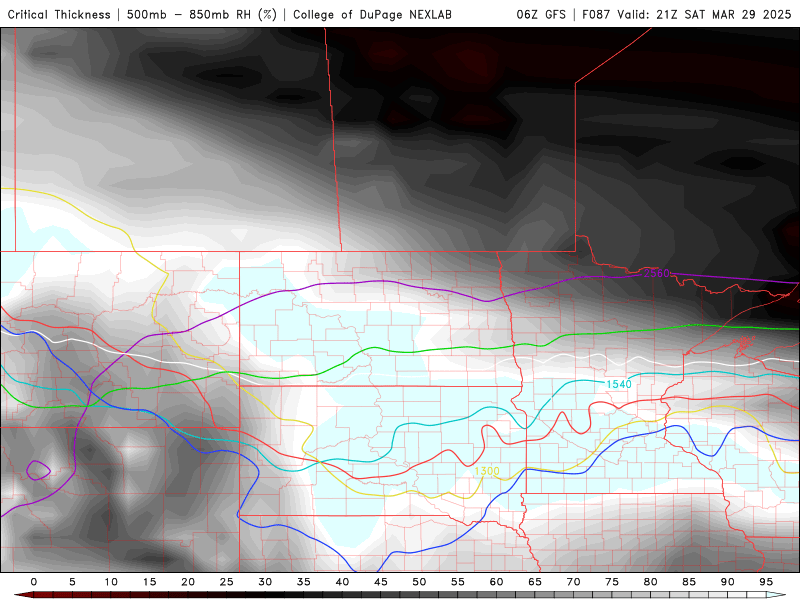The width and height of the screenshot is (800, 600).
Task: Select the "75" color scale label
Action: pyautogui.click(x=612, y=582)
